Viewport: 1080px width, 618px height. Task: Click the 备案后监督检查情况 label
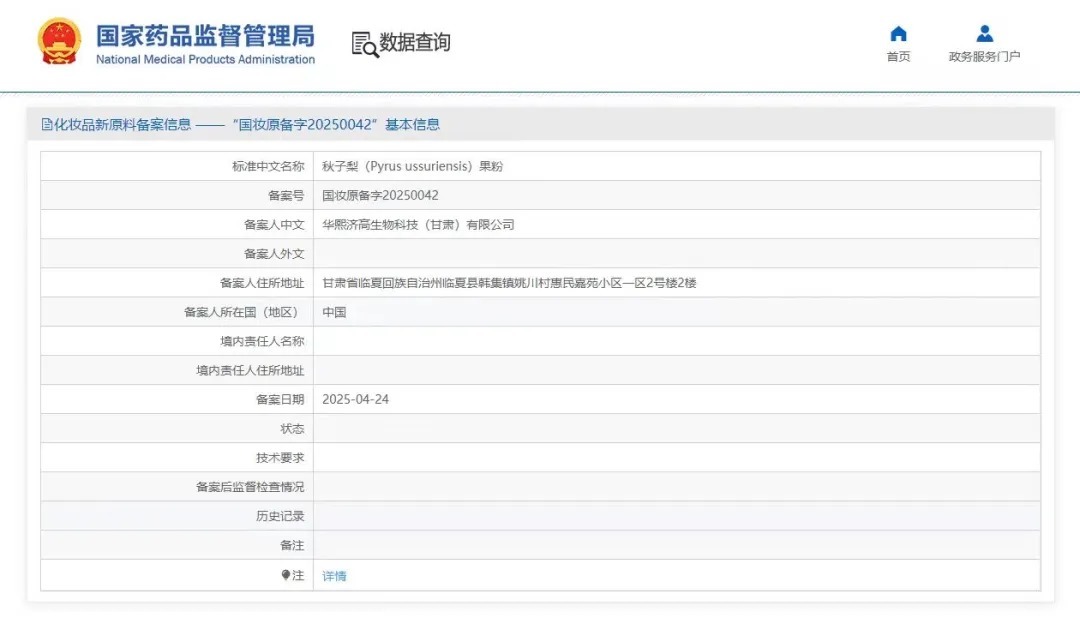point(250,487)
